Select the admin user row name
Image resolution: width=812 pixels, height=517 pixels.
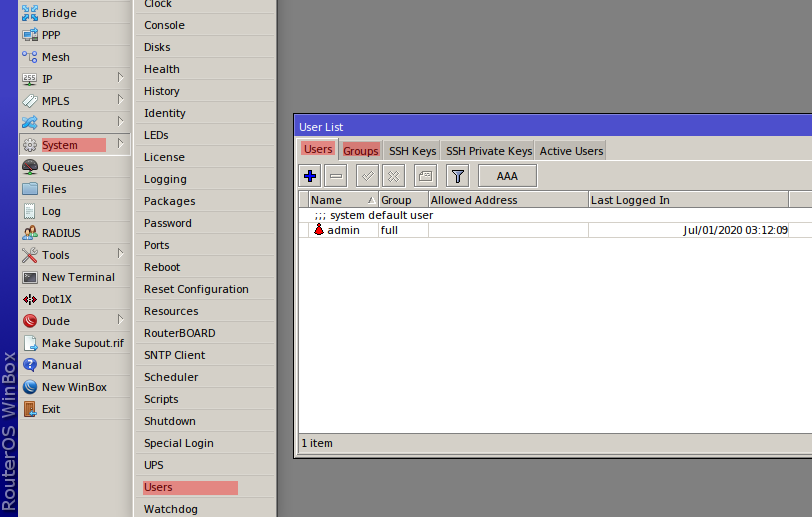tap(343, 230)
